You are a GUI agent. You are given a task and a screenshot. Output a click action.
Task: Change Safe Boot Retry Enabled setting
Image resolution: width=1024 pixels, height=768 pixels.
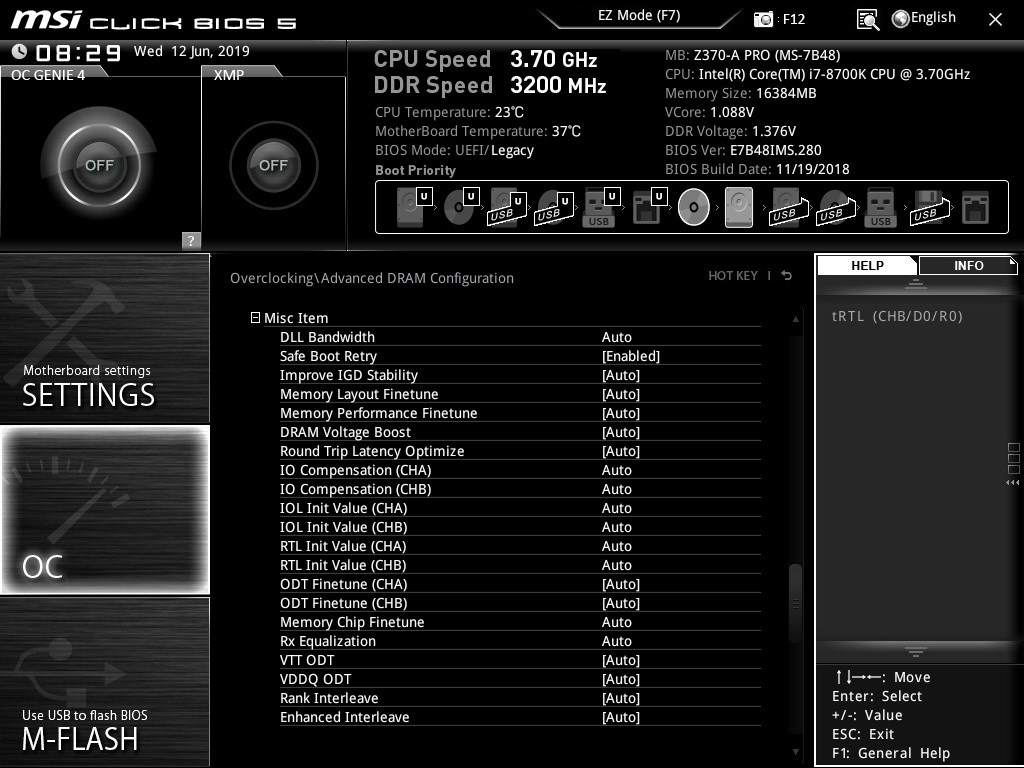pos(630,356)
